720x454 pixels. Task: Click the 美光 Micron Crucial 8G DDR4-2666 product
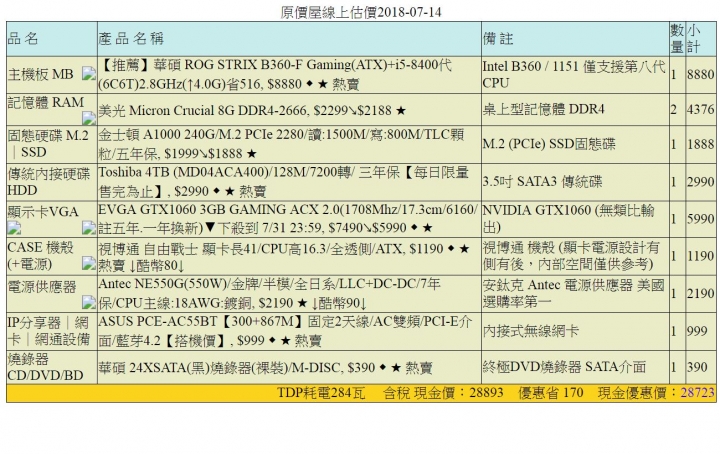252,111
